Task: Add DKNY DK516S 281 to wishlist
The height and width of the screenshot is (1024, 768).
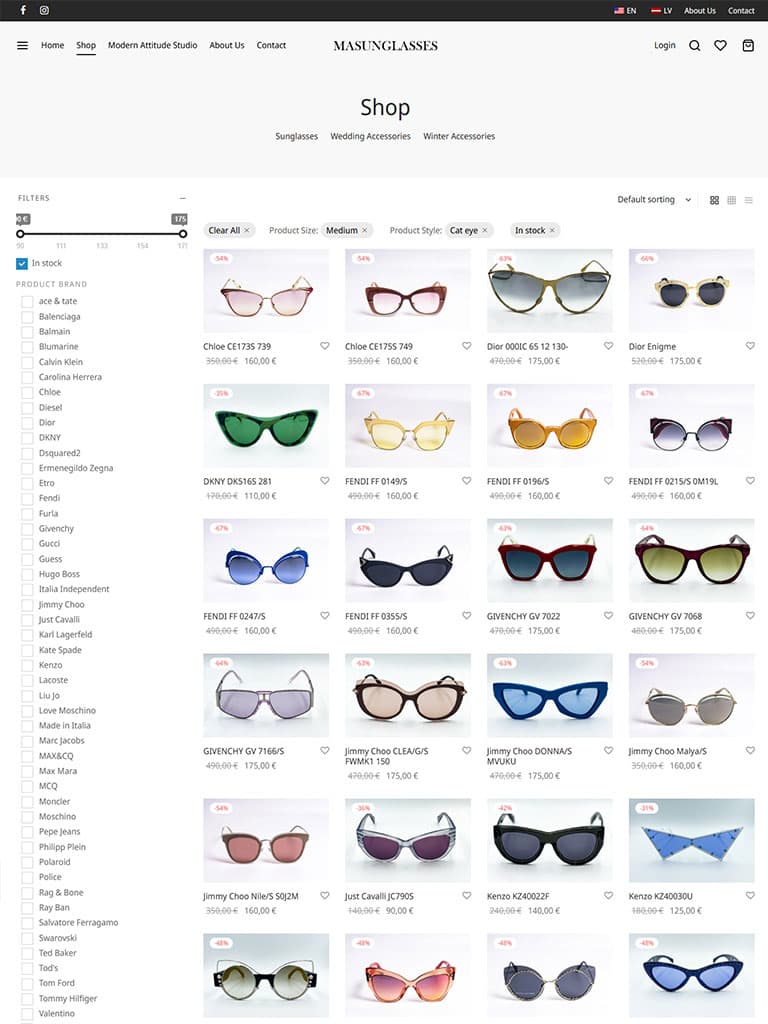Action: 325,481
